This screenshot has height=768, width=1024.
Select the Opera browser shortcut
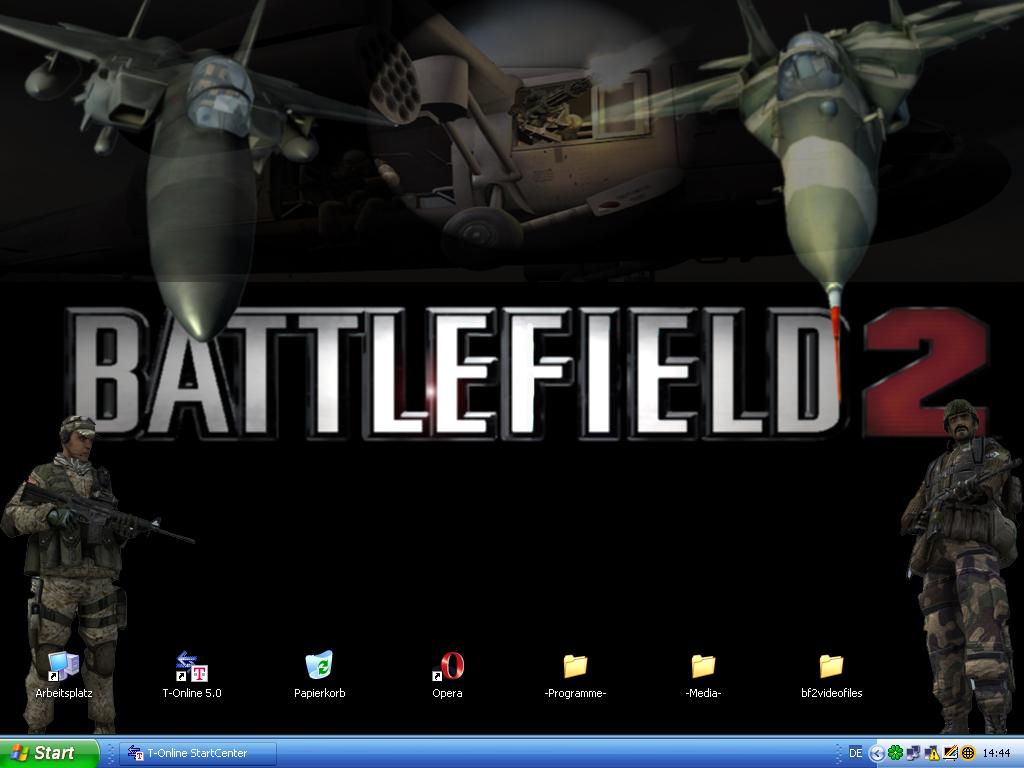pyautogui.click(x=447, y=675)
